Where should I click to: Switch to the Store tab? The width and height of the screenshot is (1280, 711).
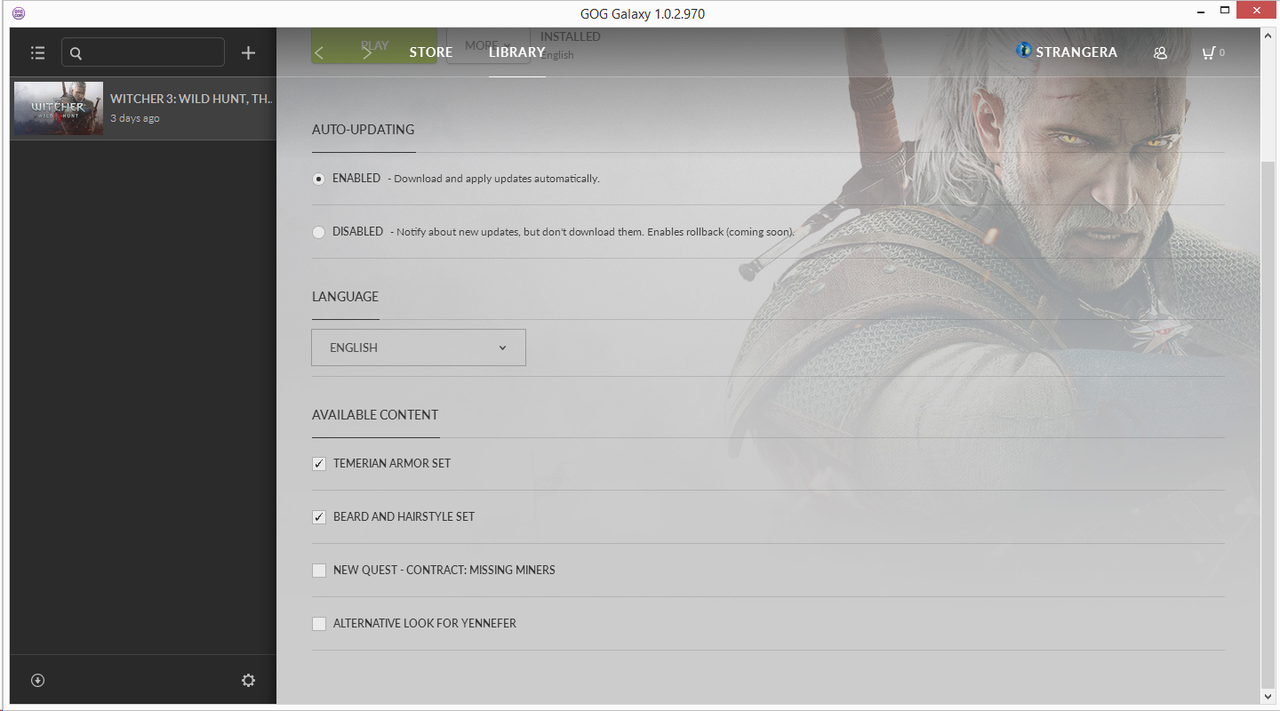pyautogui.click(x=431, y=52)
